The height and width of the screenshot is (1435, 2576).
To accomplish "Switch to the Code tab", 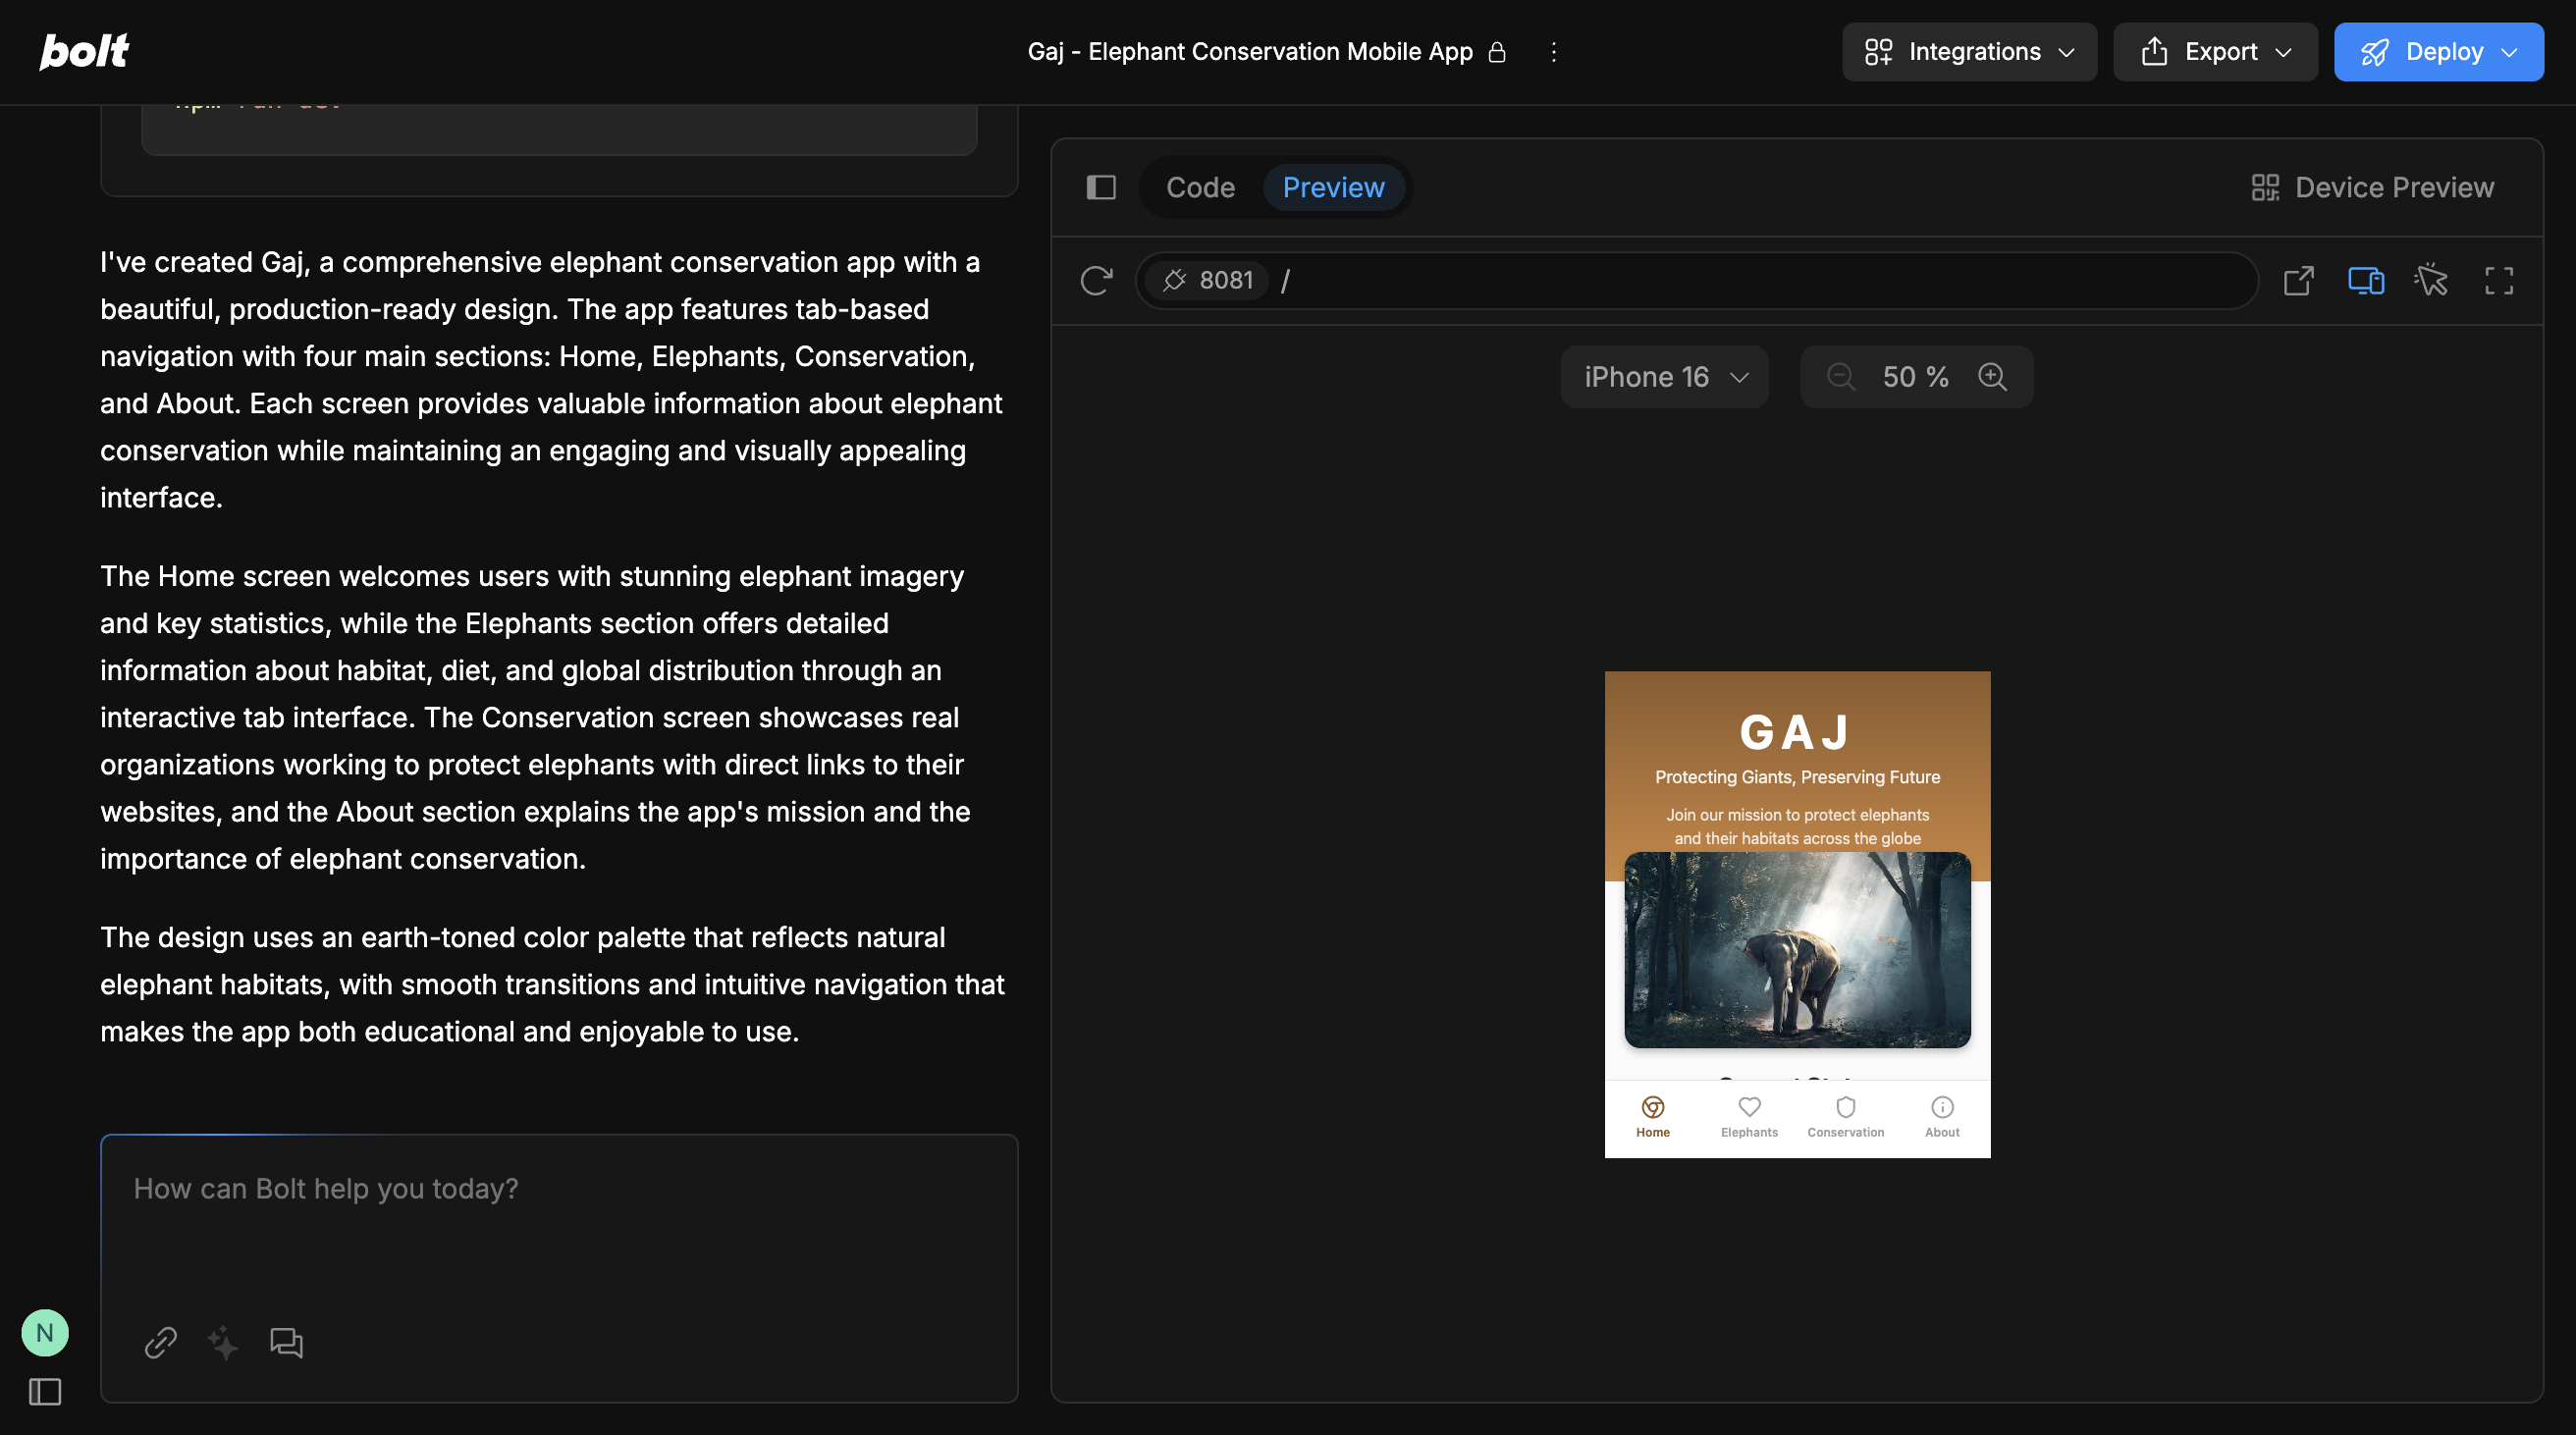I will (x=1200, y=187).
